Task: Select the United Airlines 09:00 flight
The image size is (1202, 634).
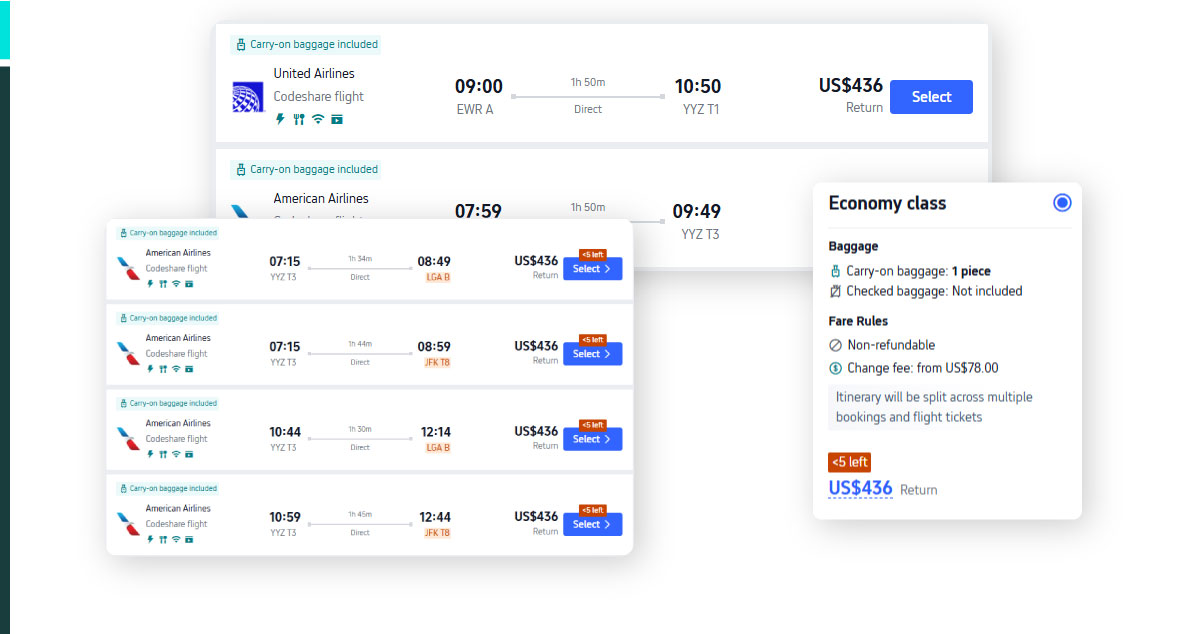Action: pos(931,97)
